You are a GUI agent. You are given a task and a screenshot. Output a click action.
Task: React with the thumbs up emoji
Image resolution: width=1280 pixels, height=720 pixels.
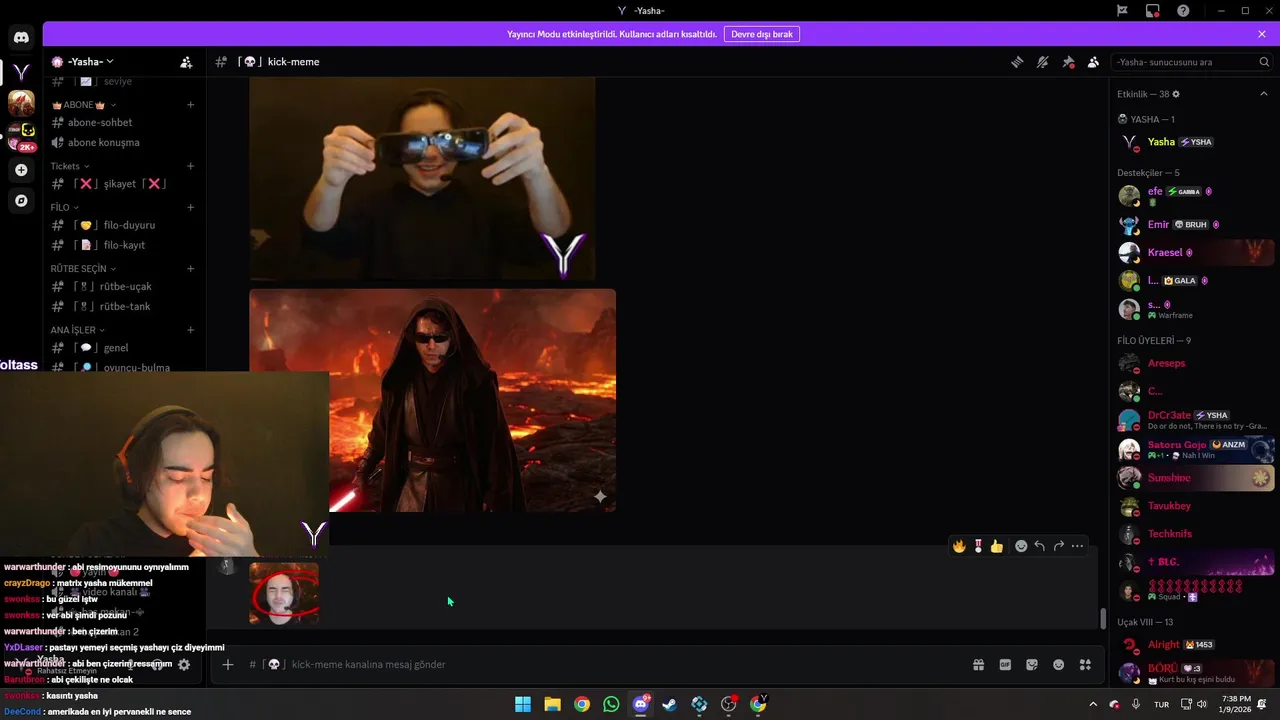tap(997, 546)
